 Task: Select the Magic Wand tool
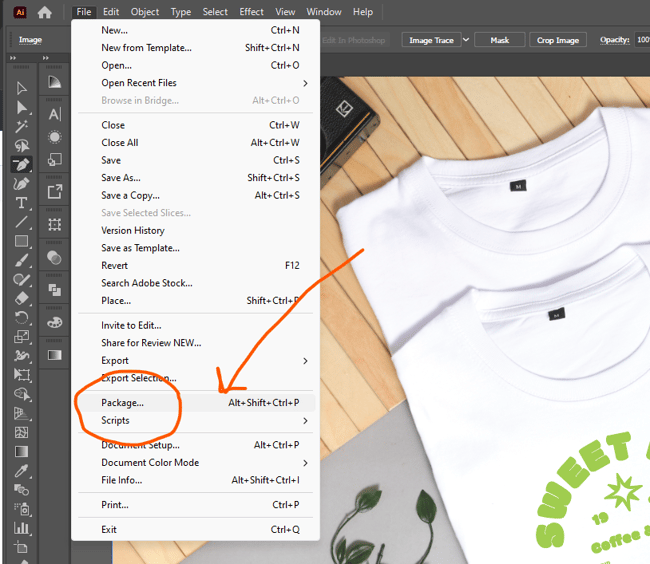[22, 126]
